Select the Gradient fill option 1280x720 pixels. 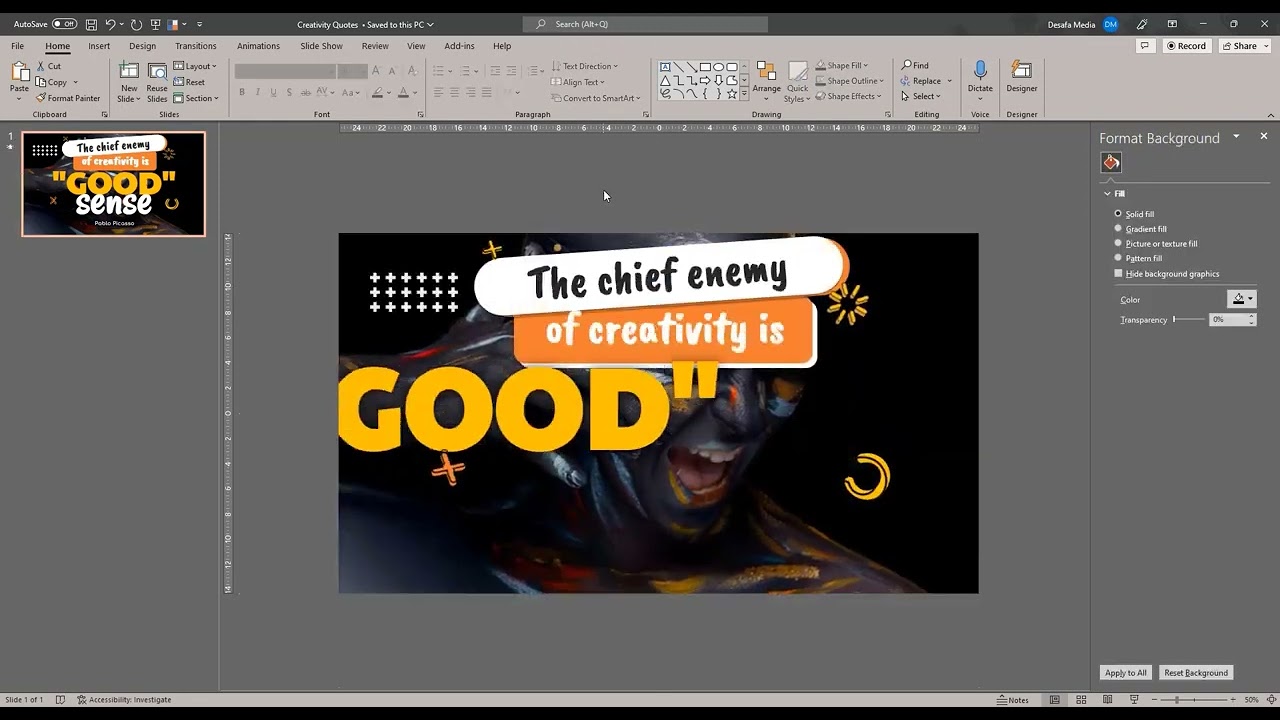(x=1140, y=229)
